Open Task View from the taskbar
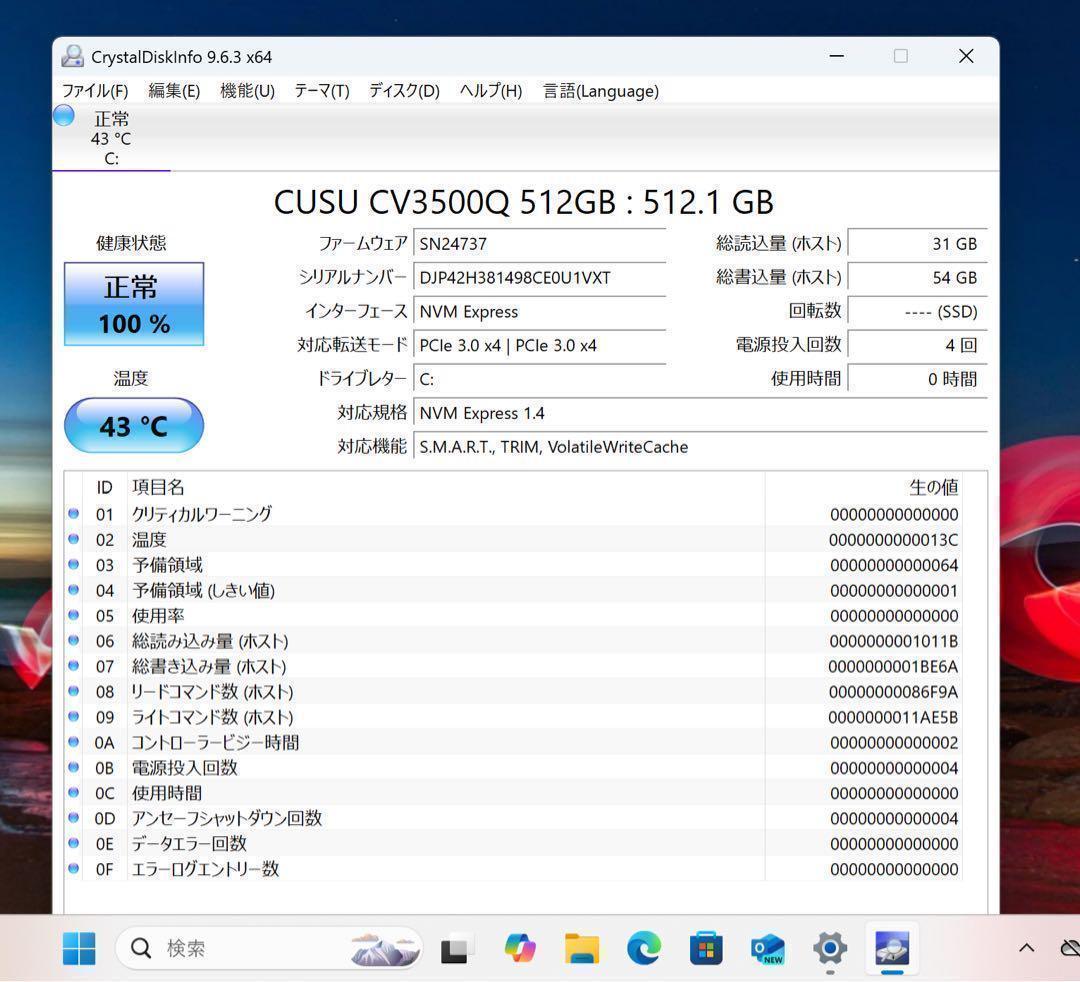The width and height of the screenshot is (1080, 982). coord(455,949)
